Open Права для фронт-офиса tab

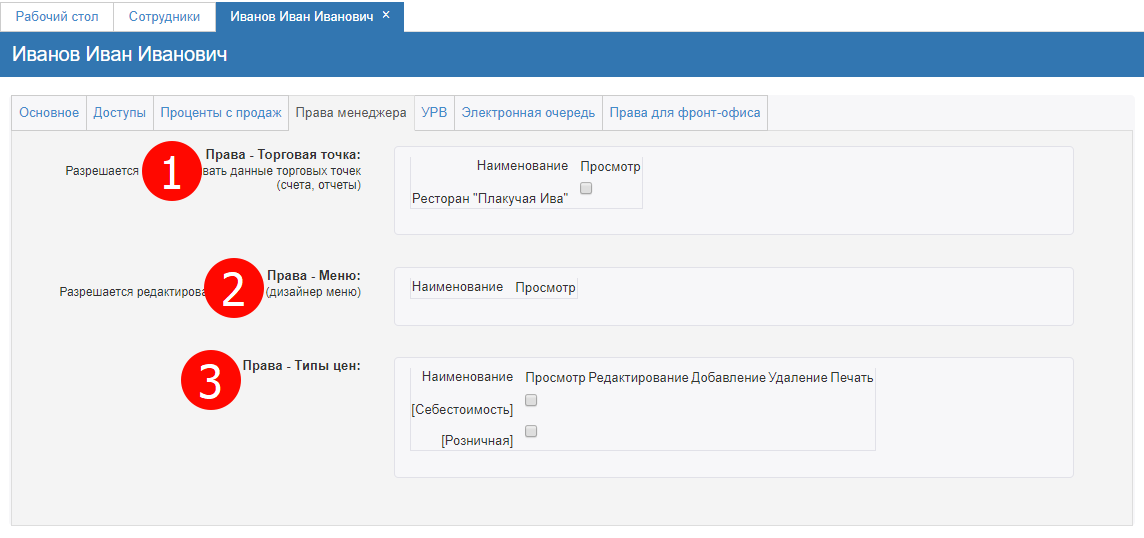tap(685, 113)
